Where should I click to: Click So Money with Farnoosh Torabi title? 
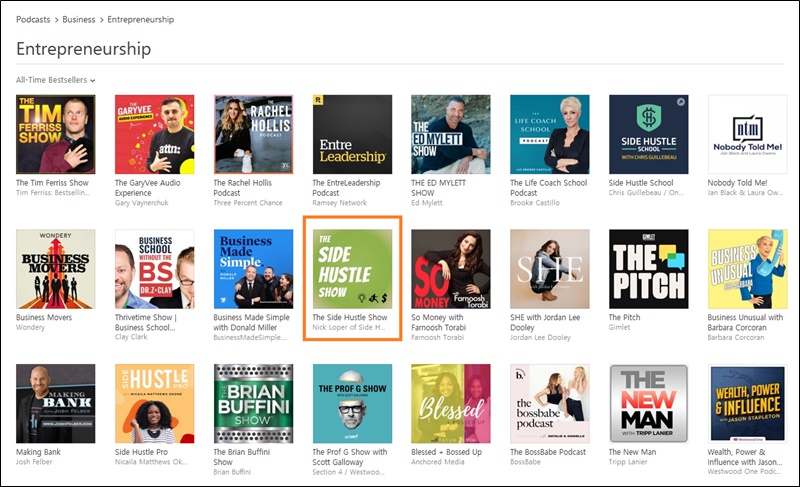coord(439,322)
